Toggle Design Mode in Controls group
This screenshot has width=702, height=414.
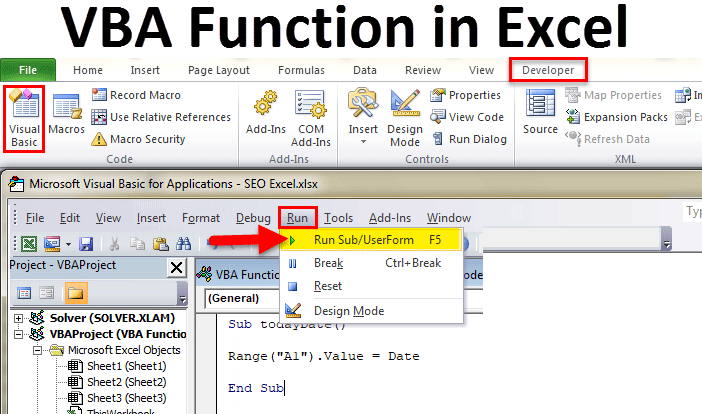pyautogui.click(x=405, y=118)
